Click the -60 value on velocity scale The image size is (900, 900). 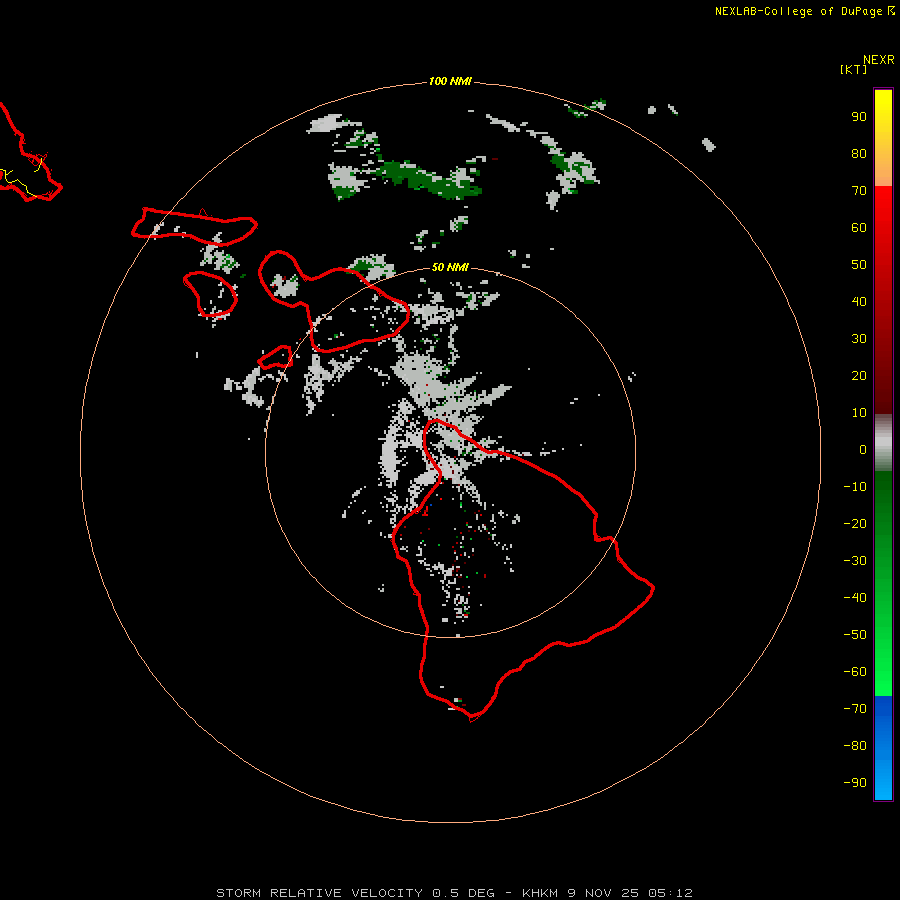[x=855, y=672]
